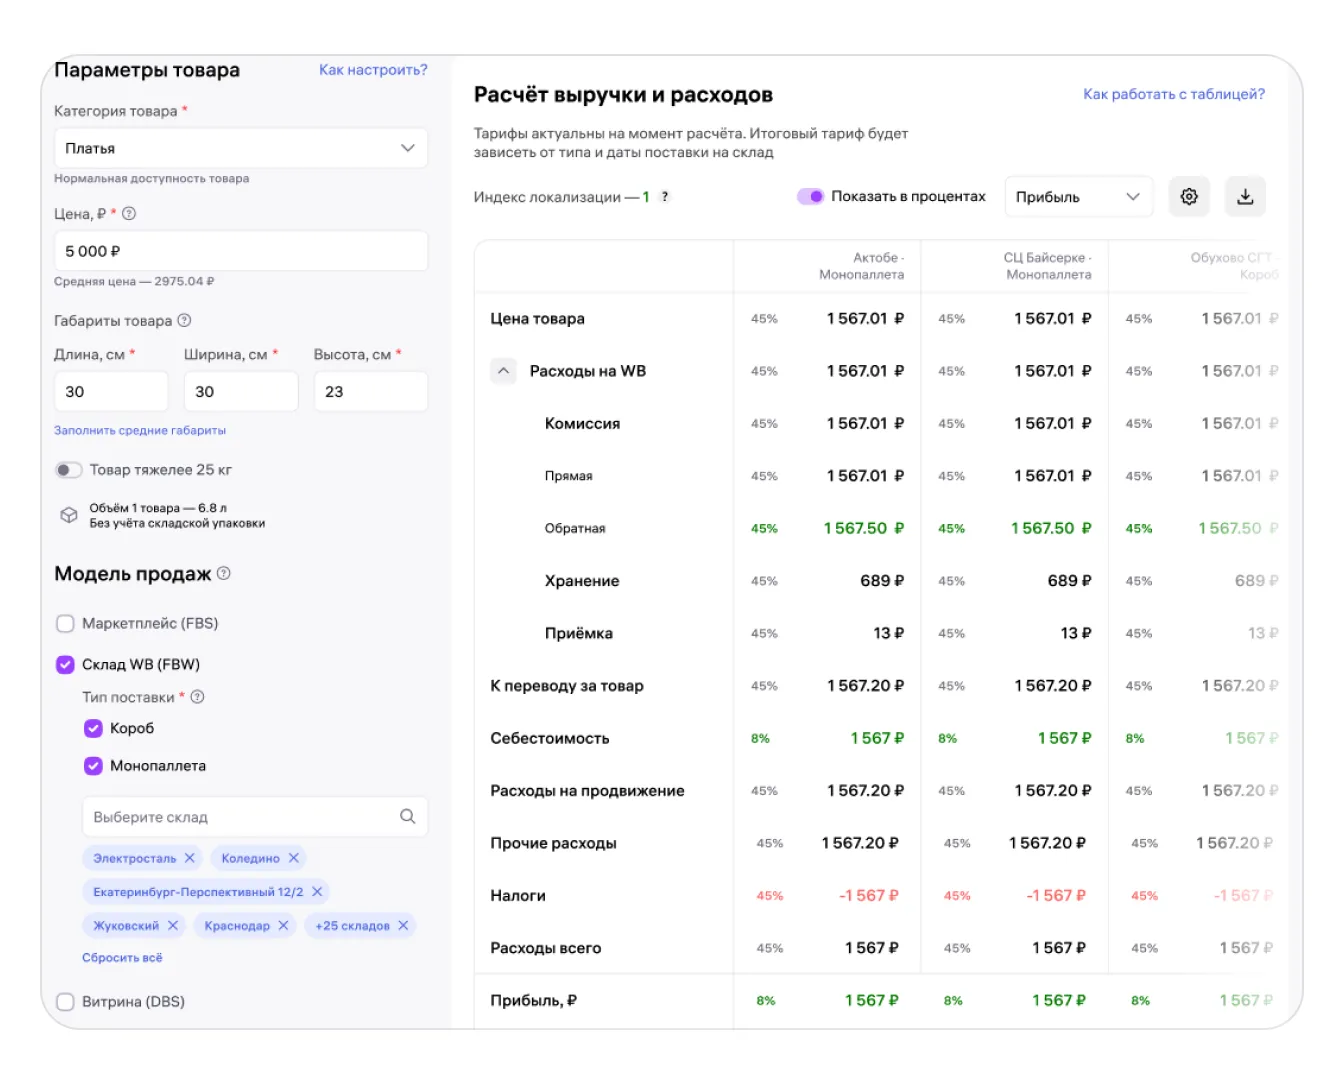Uncheck the Короб supply type
The image size is (1344, 1084).
93,729
